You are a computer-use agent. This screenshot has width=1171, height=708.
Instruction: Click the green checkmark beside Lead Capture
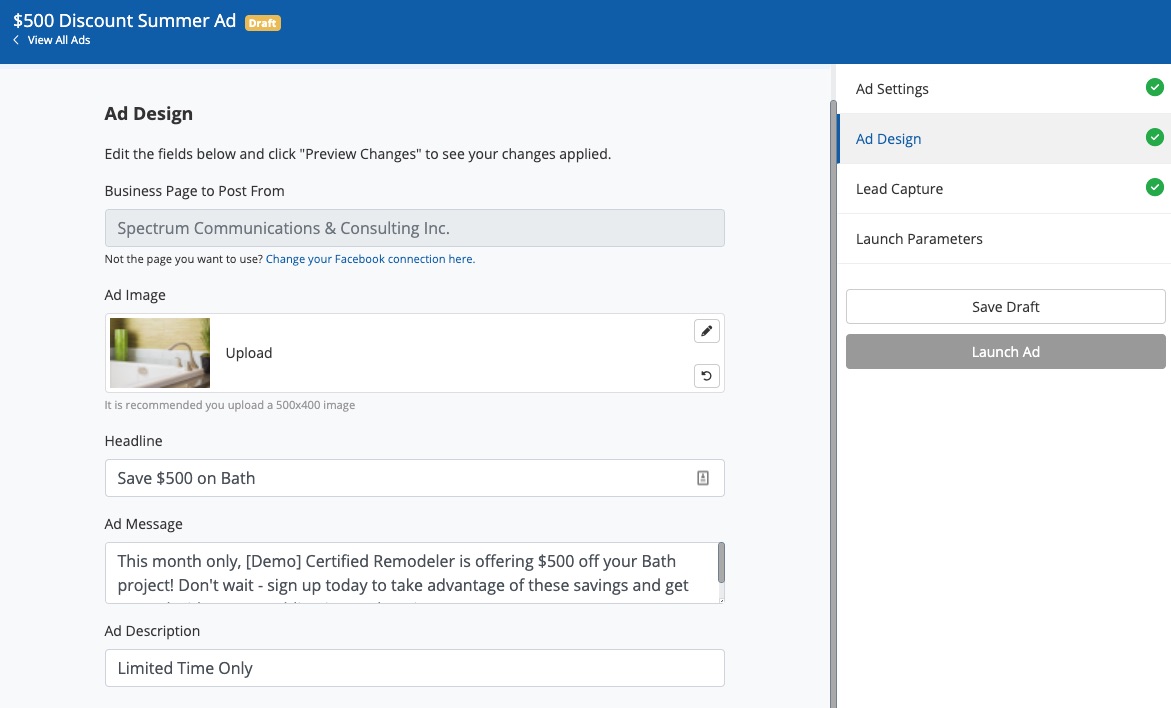pyautogui.click(x=1154, y=188)
